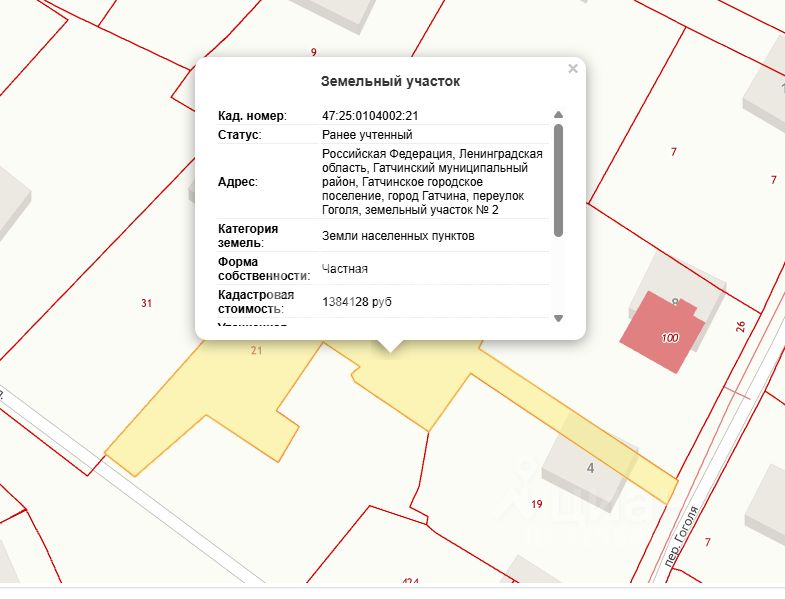Click the Статус label

(239, 135)
